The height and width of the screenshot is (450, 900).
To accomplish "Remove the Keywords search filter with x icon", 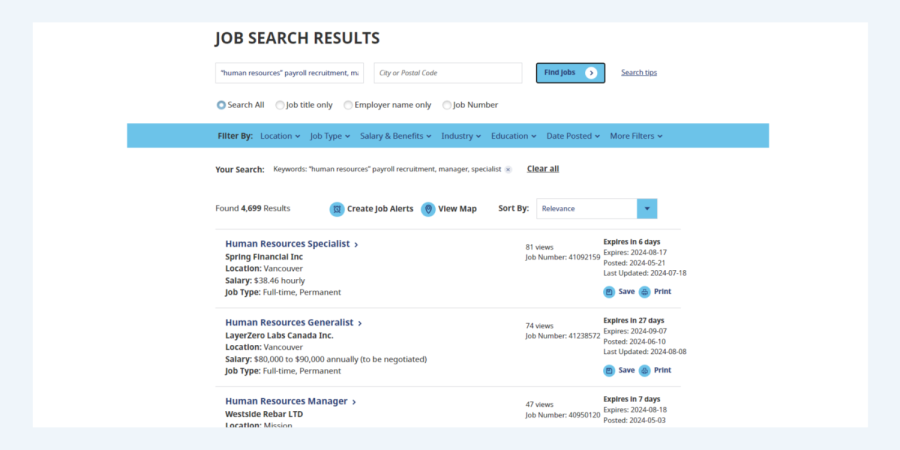I will (x=508, y=170).
